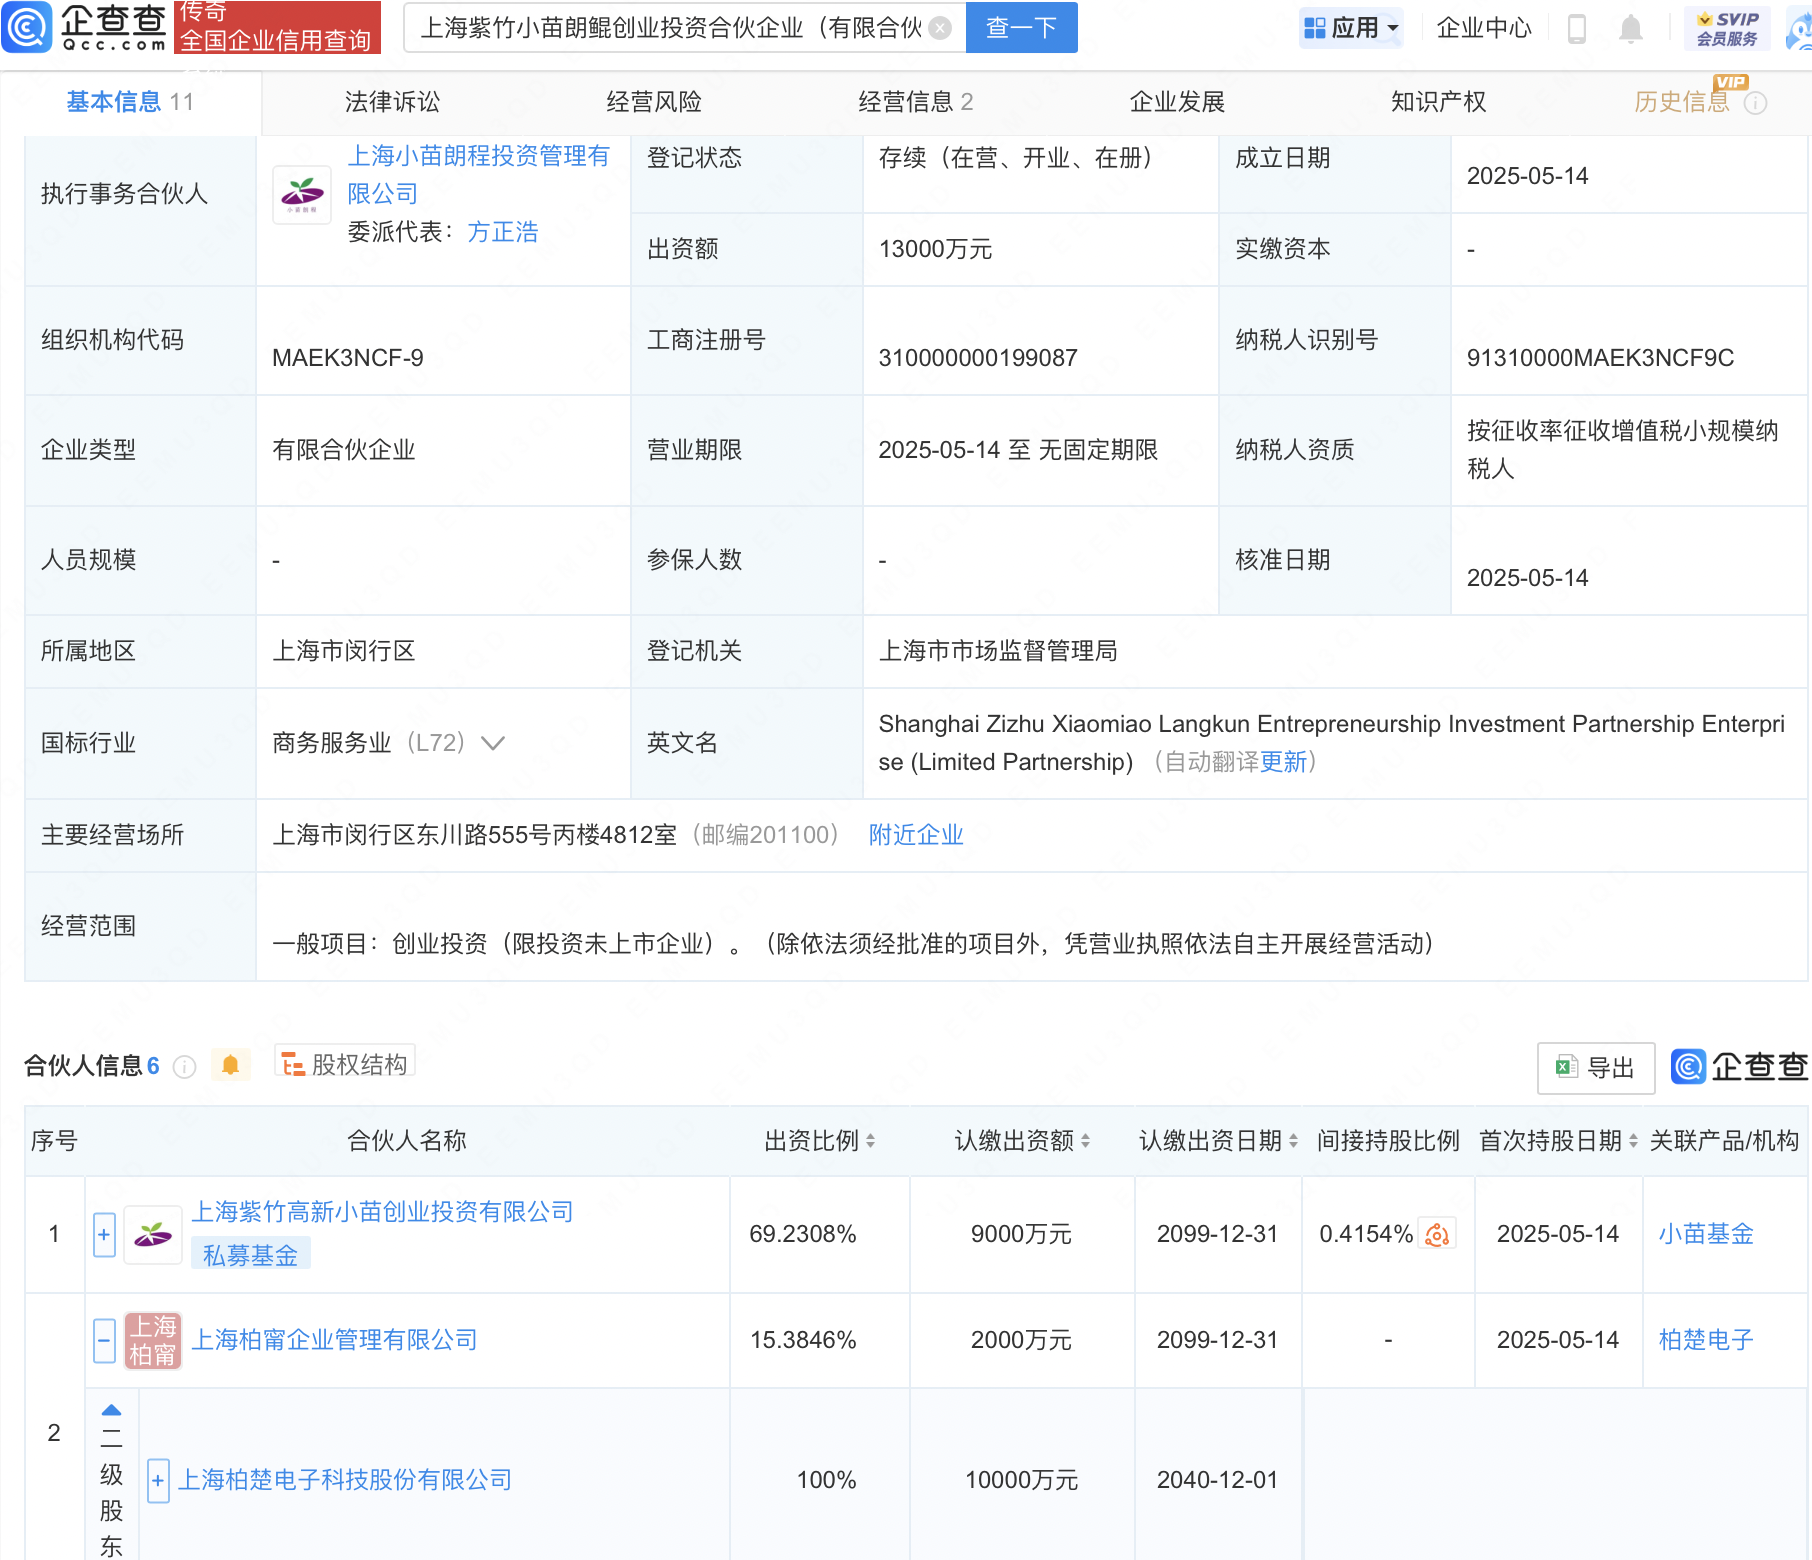Click the 私募基金 tag
The height and width of the screenshot is (1560, 1812).
coord(250,1255)
